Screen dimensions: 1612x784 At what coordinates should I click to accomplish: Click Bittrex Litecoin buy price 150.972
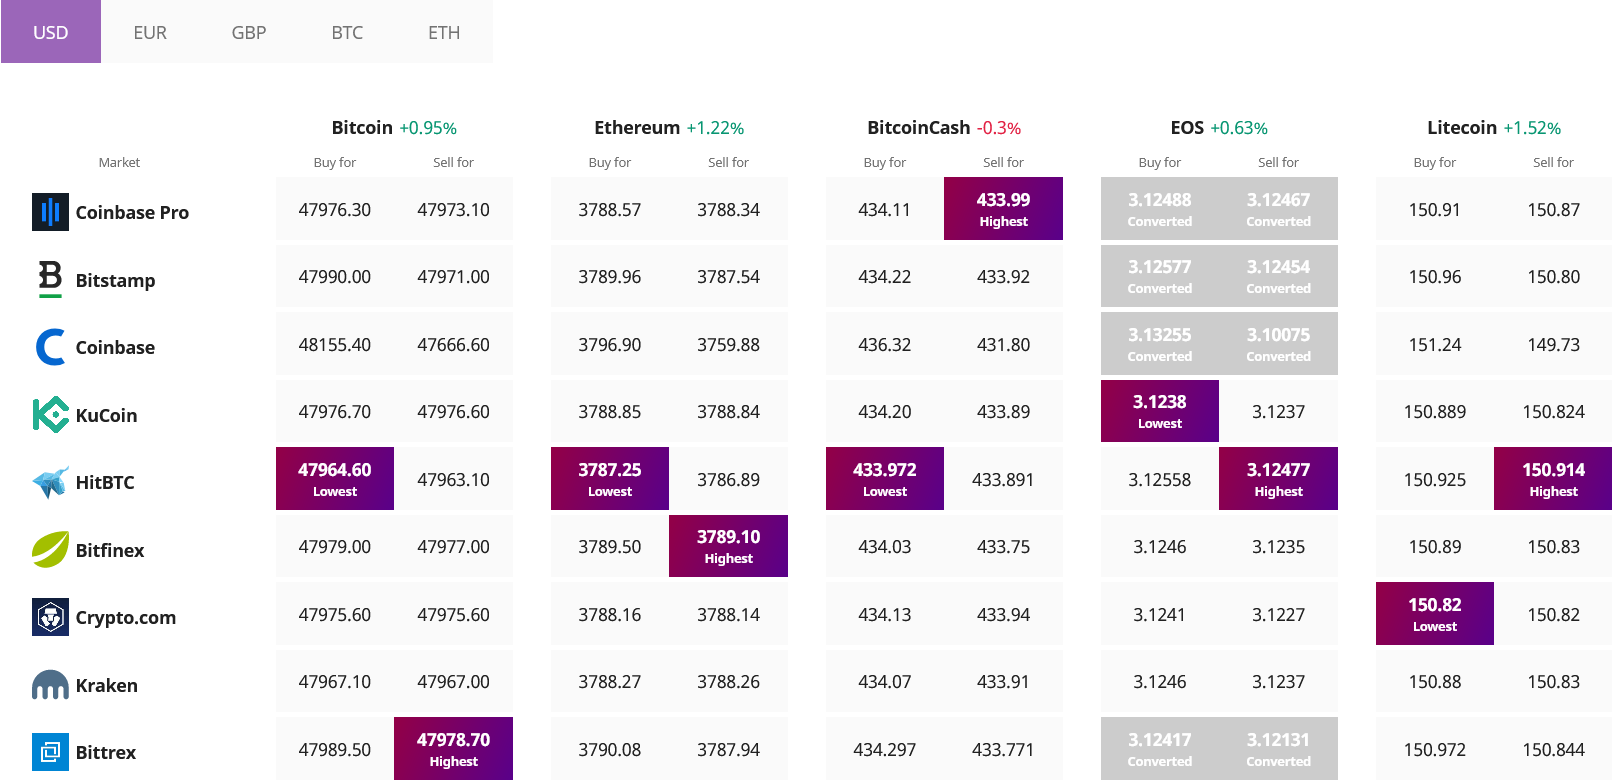[1435, 749]
